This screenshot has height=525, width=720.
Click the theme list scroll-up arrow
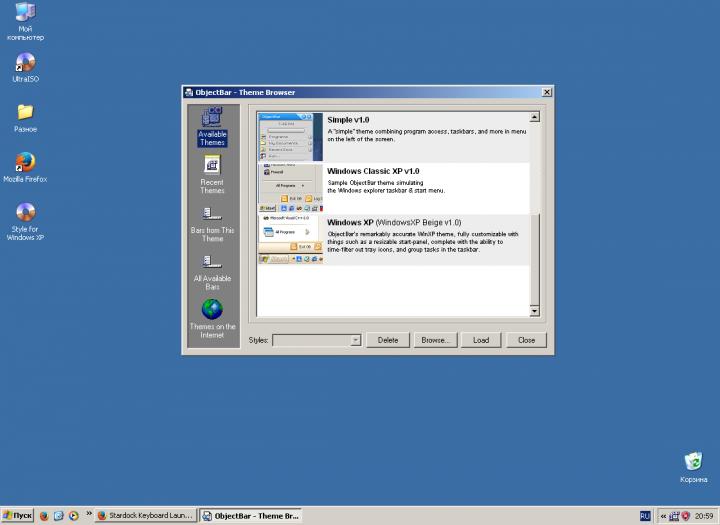[x=534, y=117]
